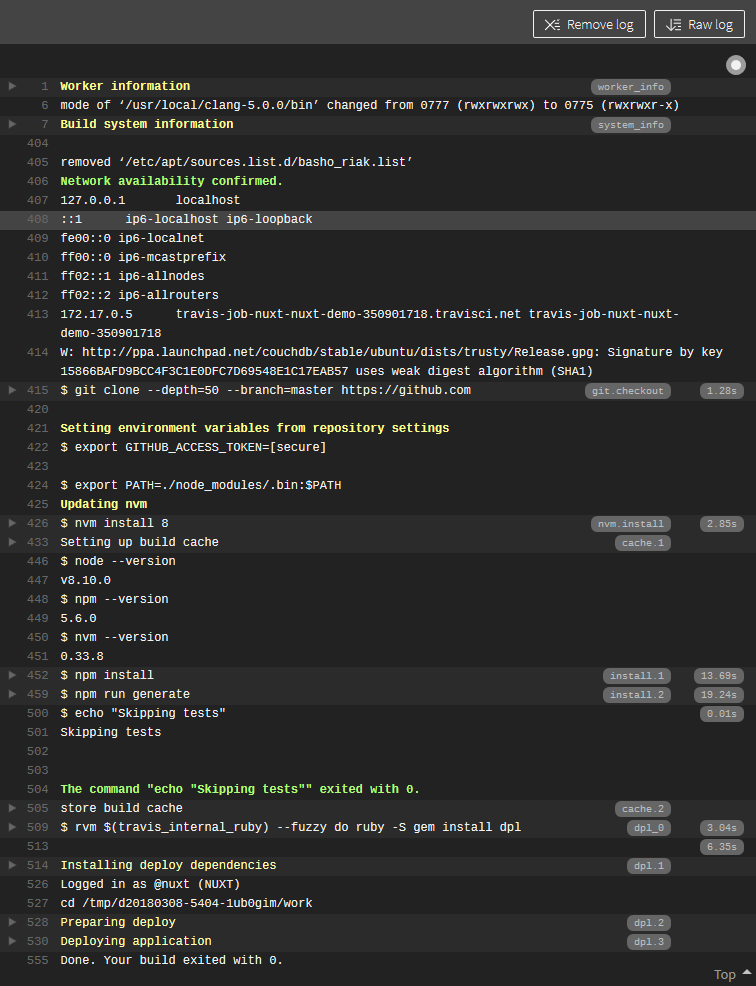The image size is (756, 986).
Task: Jump to Top of the log
Action: tap(732, 974)
